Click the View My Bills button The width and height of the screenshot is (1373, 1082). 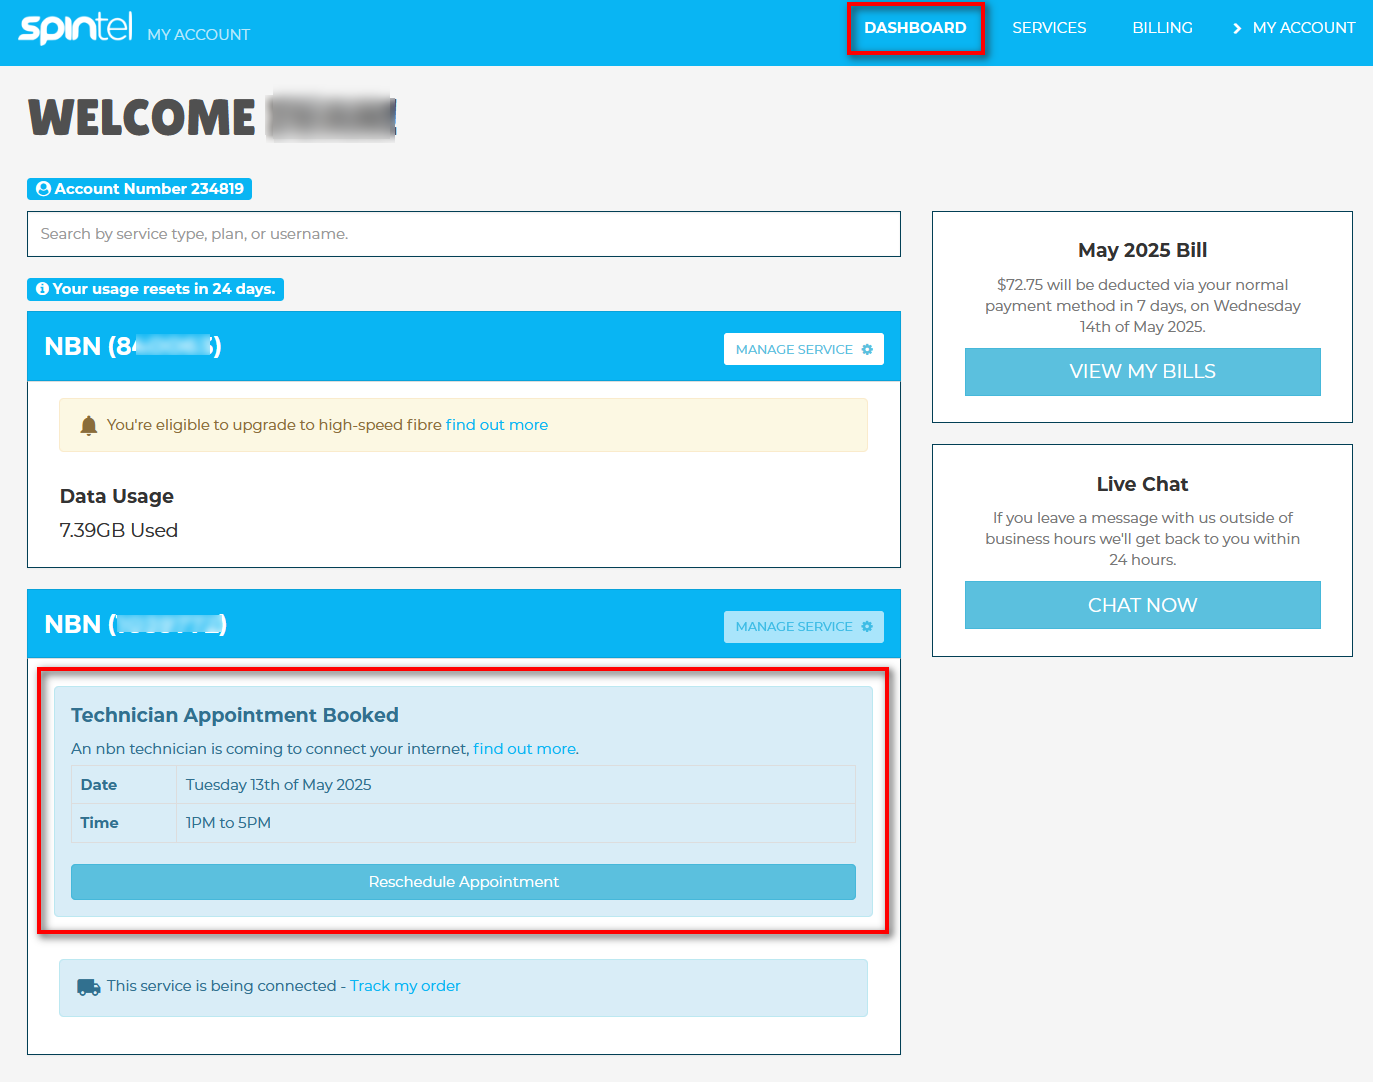click(x=1142, y=372)
